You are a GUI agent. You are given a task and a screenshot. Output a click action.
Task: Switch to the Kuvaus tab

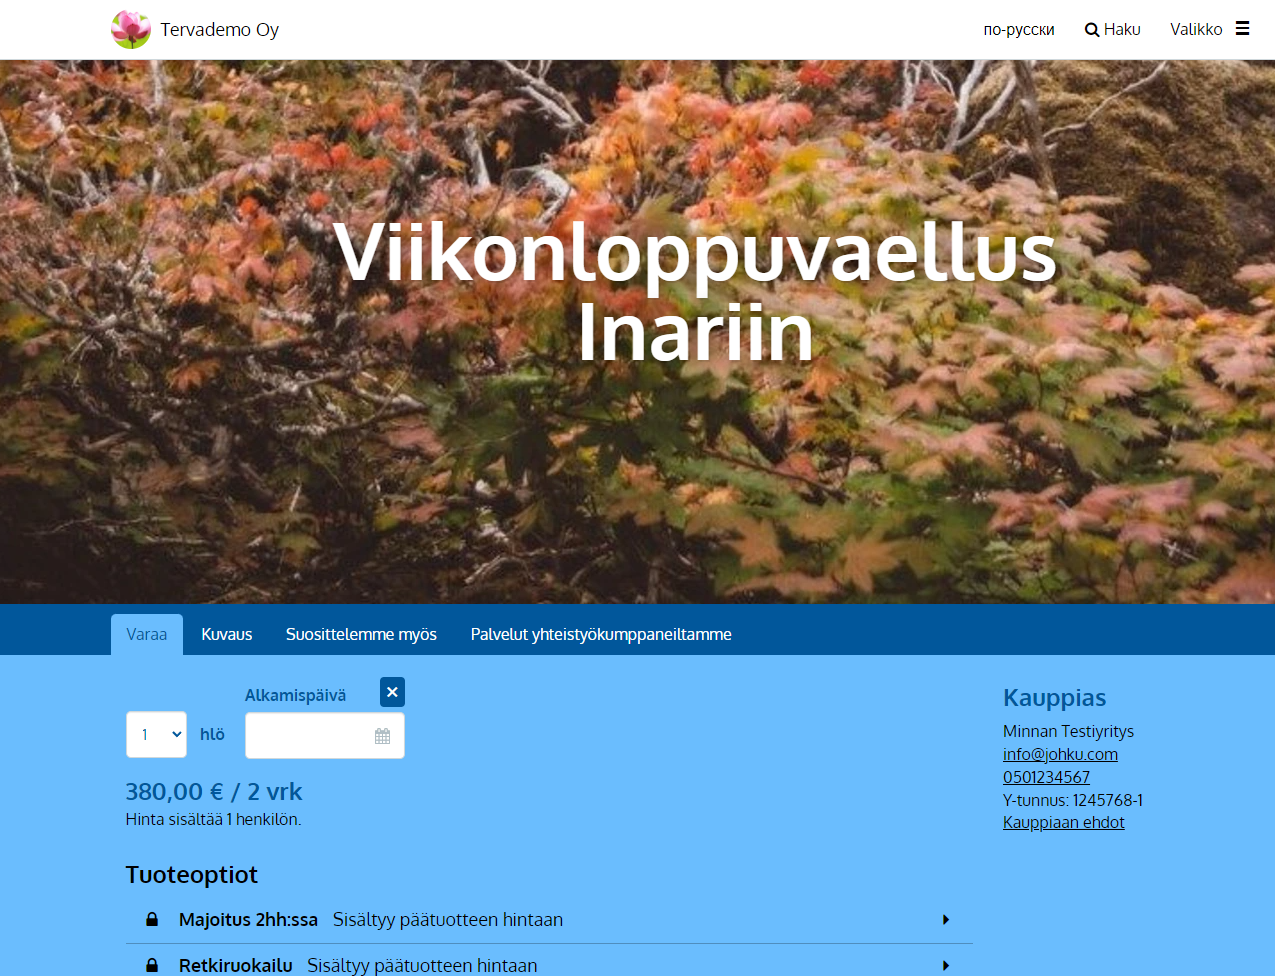pyautogui.click(x=227, y=634)
